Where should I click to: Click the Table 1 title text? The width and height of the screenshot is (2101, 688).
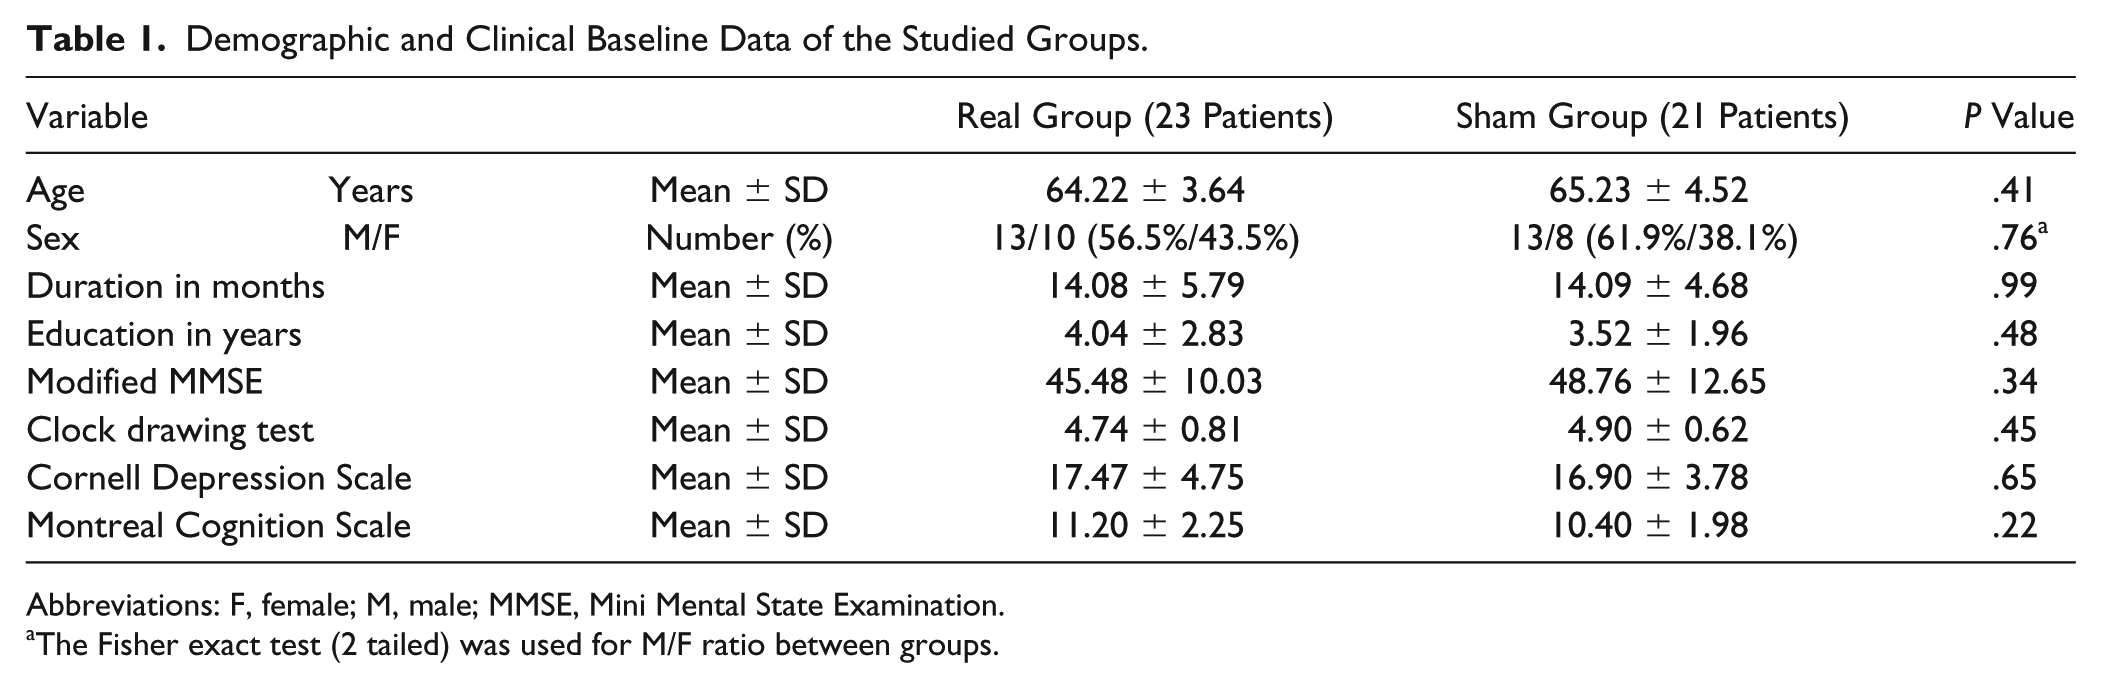pyautogui.click(x=587, y=39)
